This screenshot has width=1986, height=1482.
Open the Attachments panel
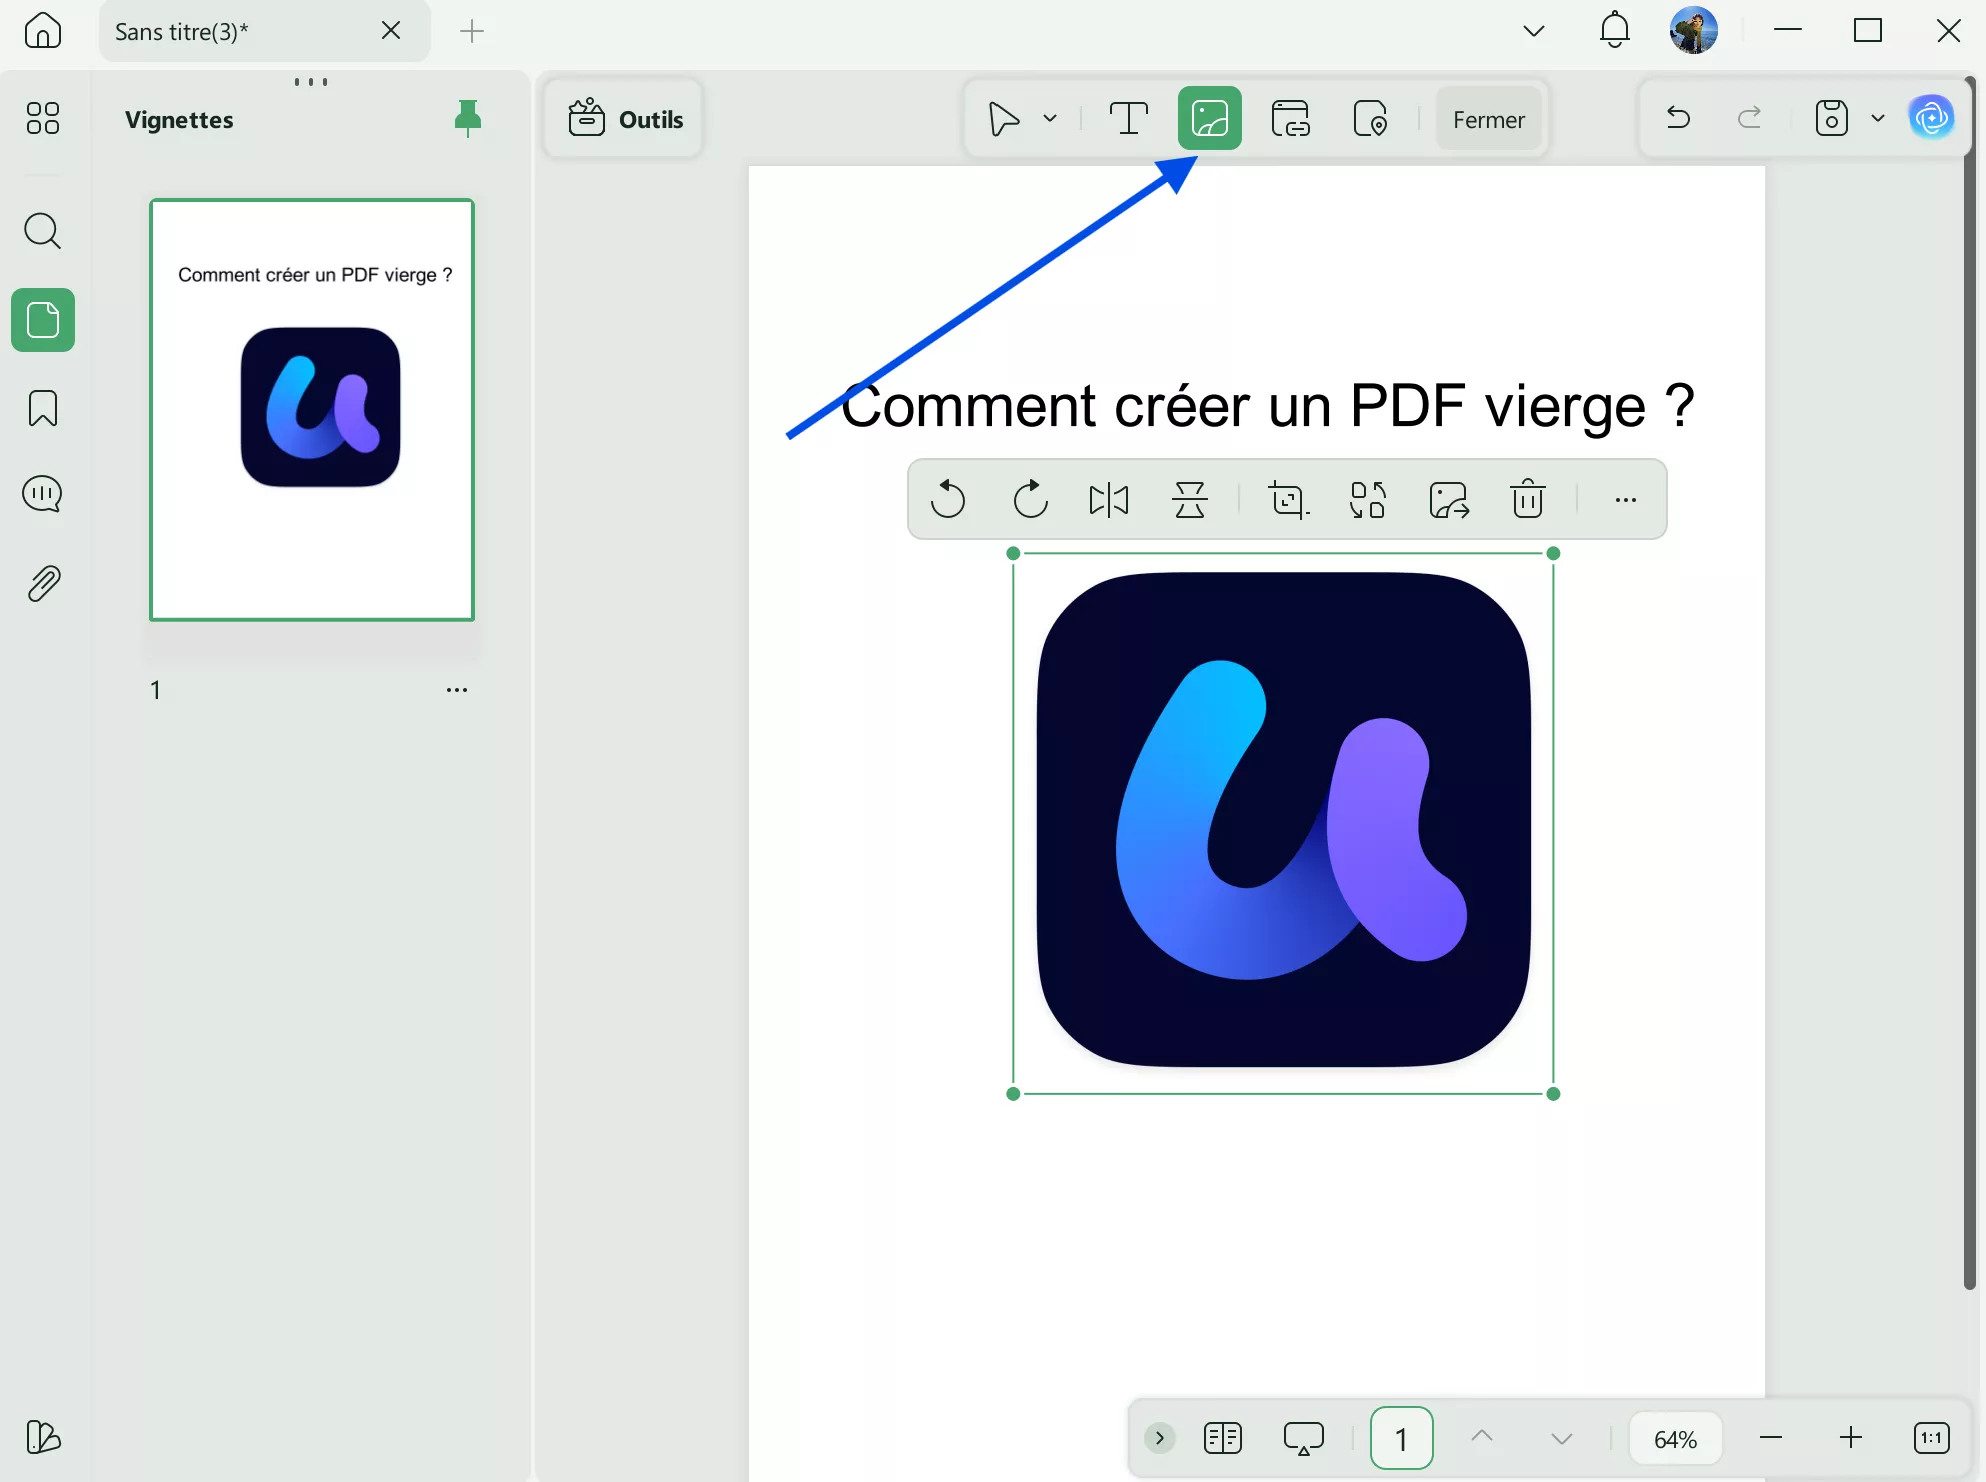coord(42,583)
